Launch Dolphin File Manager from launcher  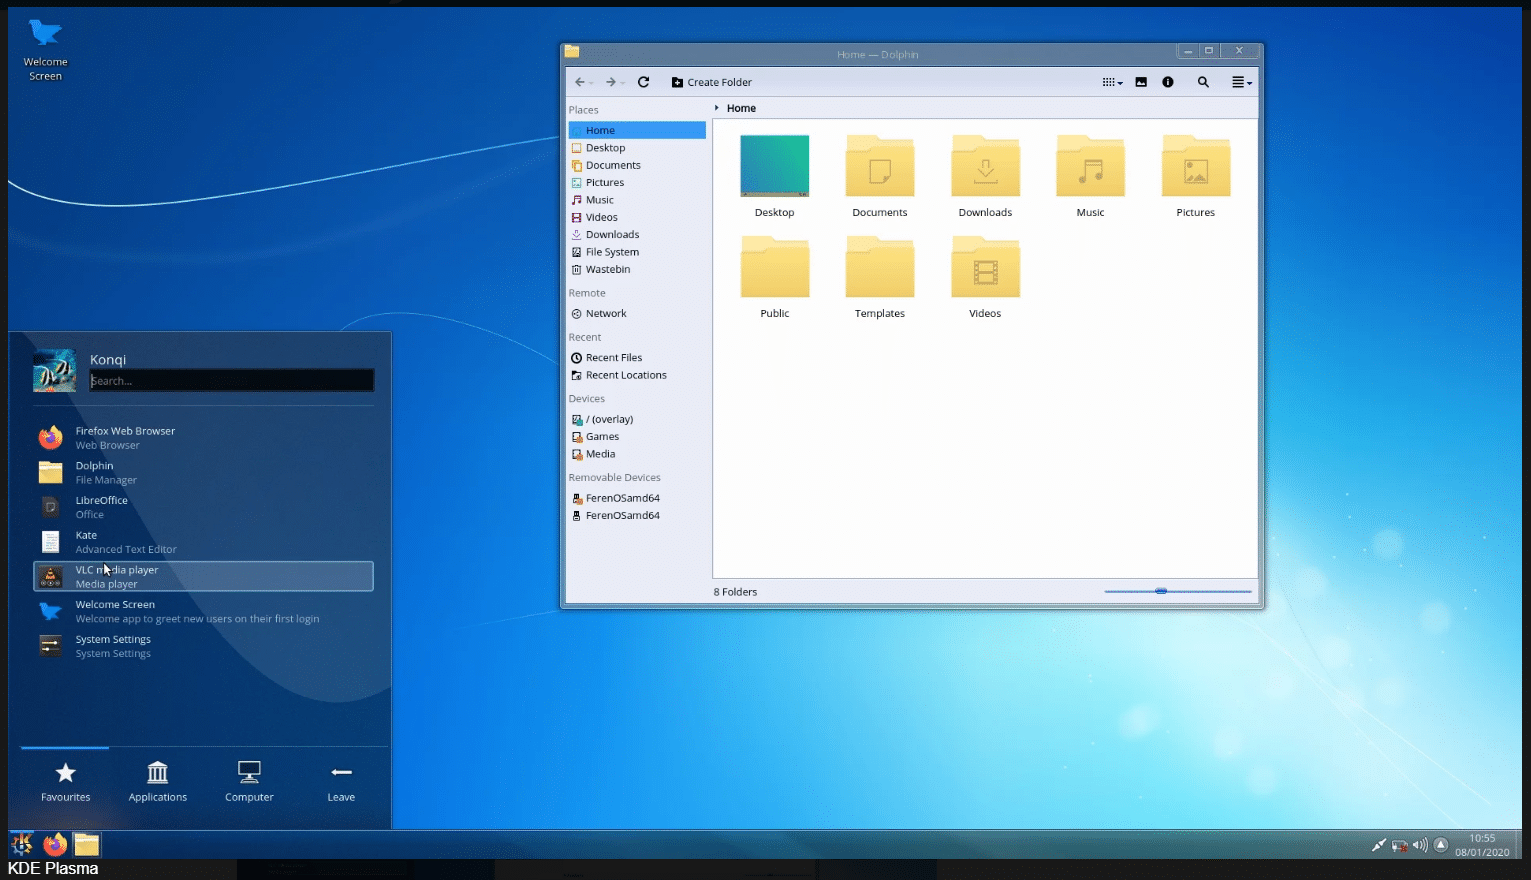click(203, 472)
